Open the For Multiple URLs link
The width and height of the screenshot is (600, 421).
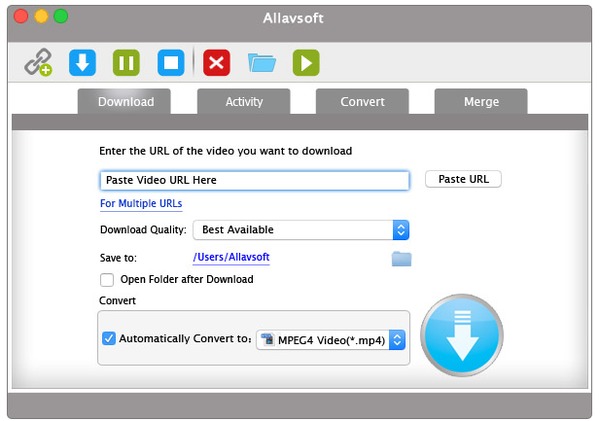(x=141, y=204)
